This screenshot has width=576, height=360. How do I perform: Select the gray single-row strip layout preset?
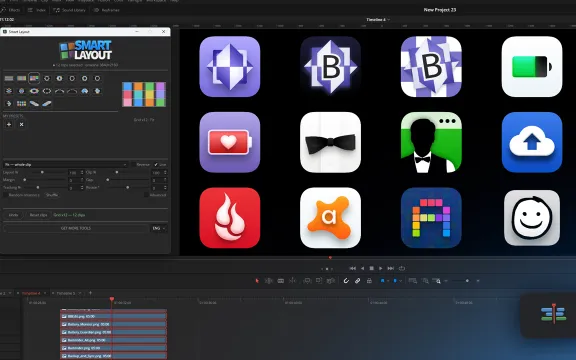point(9,78)
